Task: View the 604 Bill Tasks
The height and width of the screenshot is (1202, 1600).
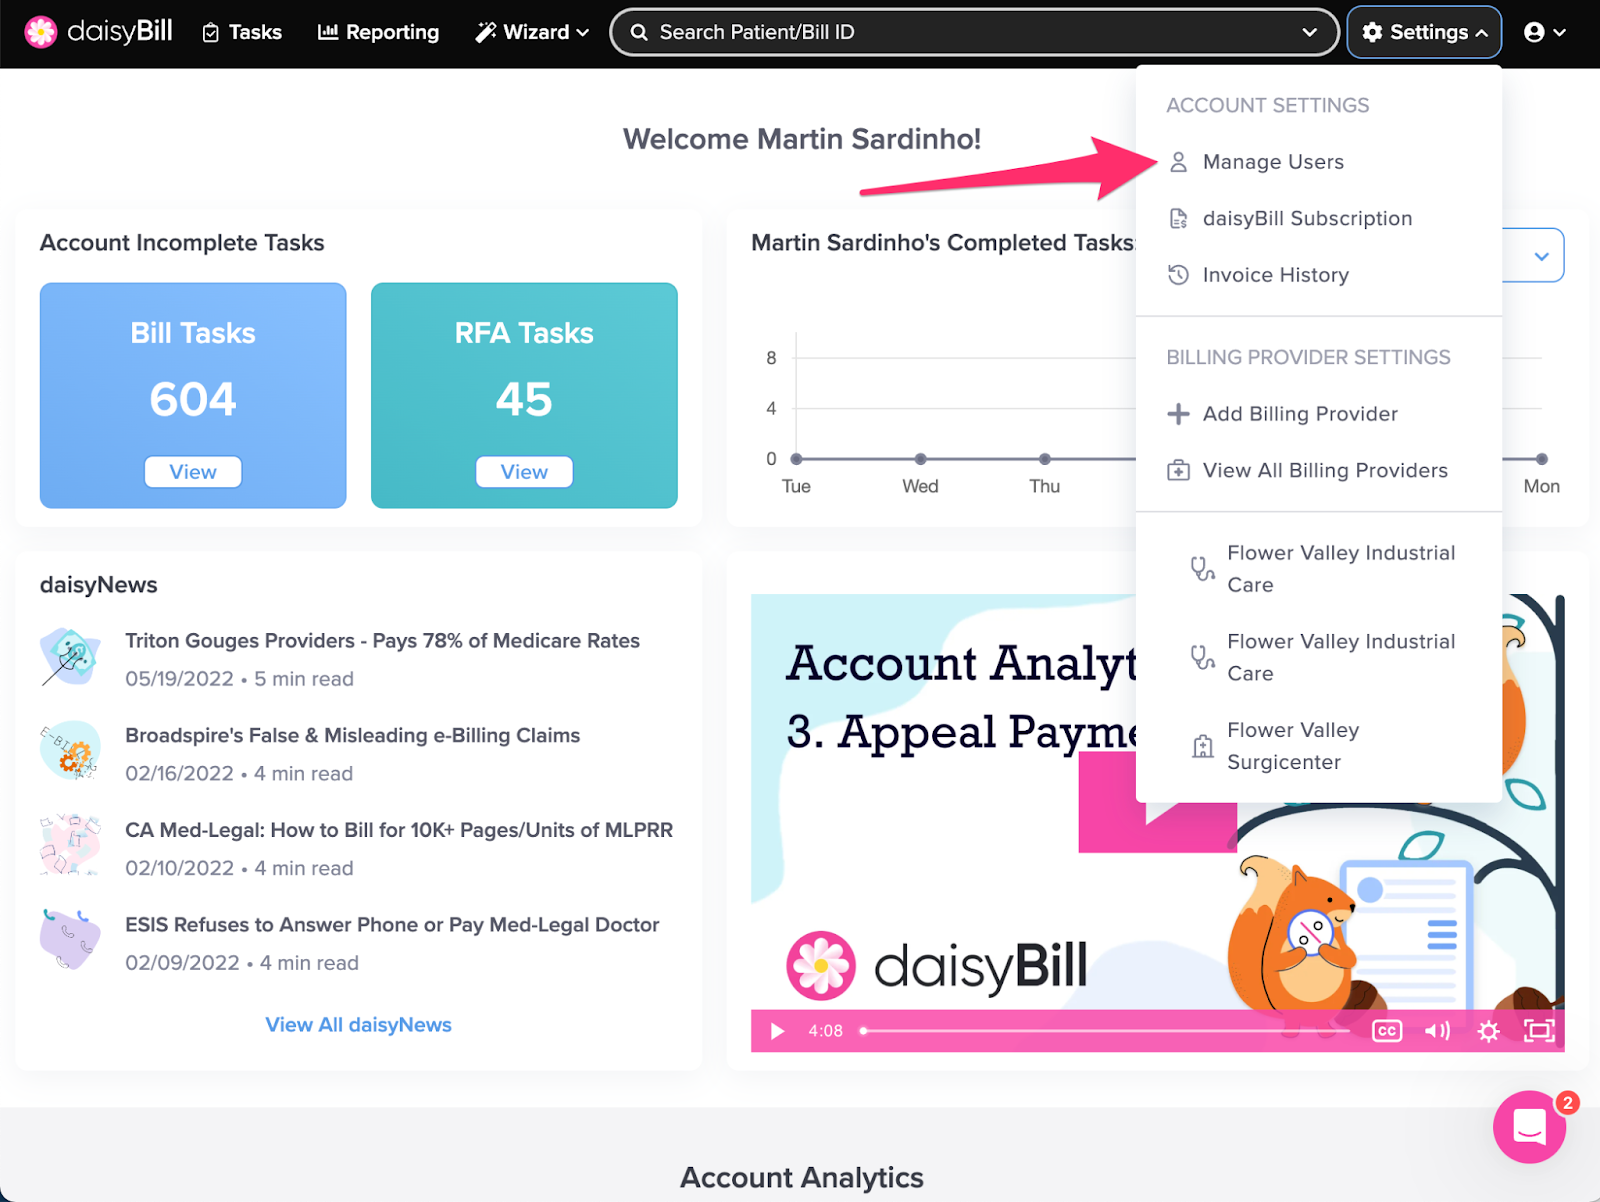Action: (x=192, y=471)
